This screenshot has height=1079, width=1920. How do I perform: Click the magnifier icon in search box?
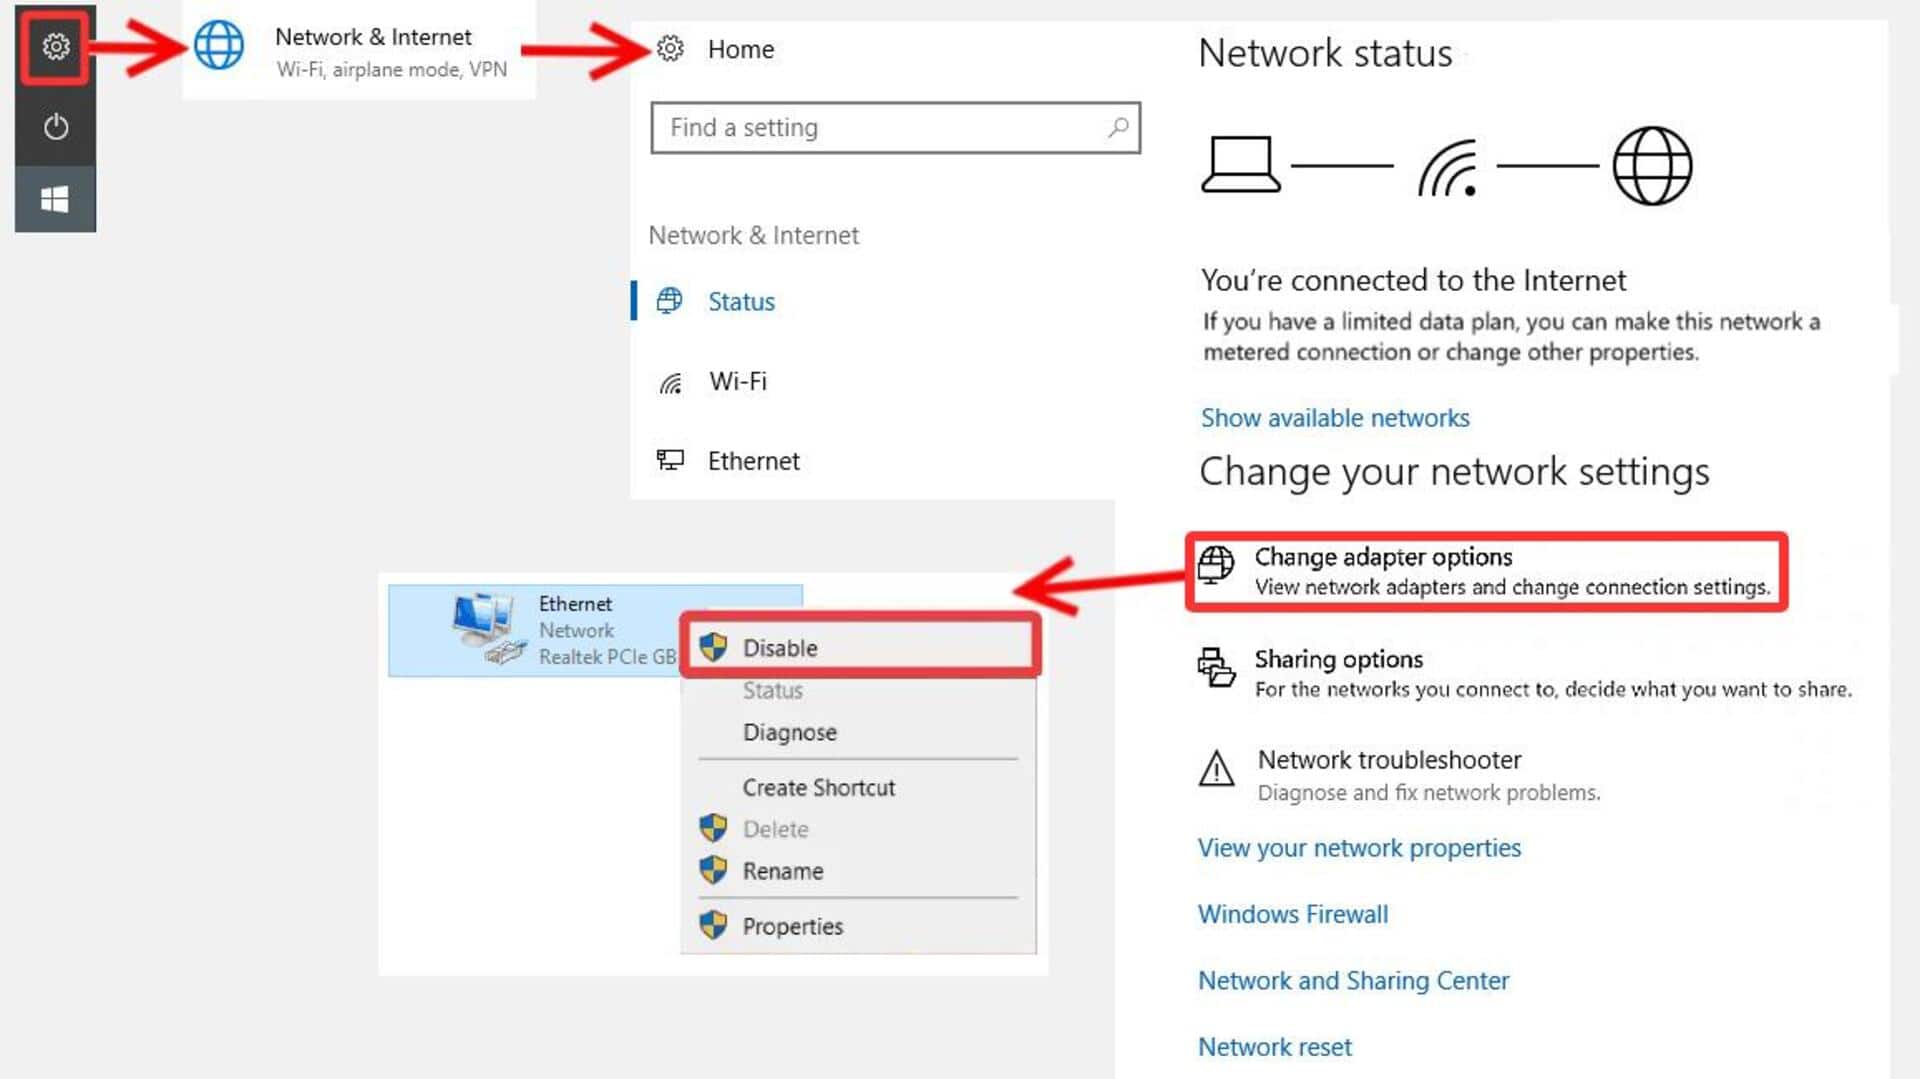[1118, 127]
